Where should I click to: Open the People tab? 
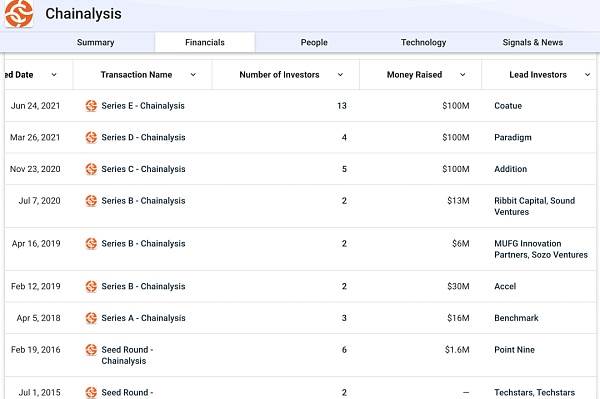[314, 42]
